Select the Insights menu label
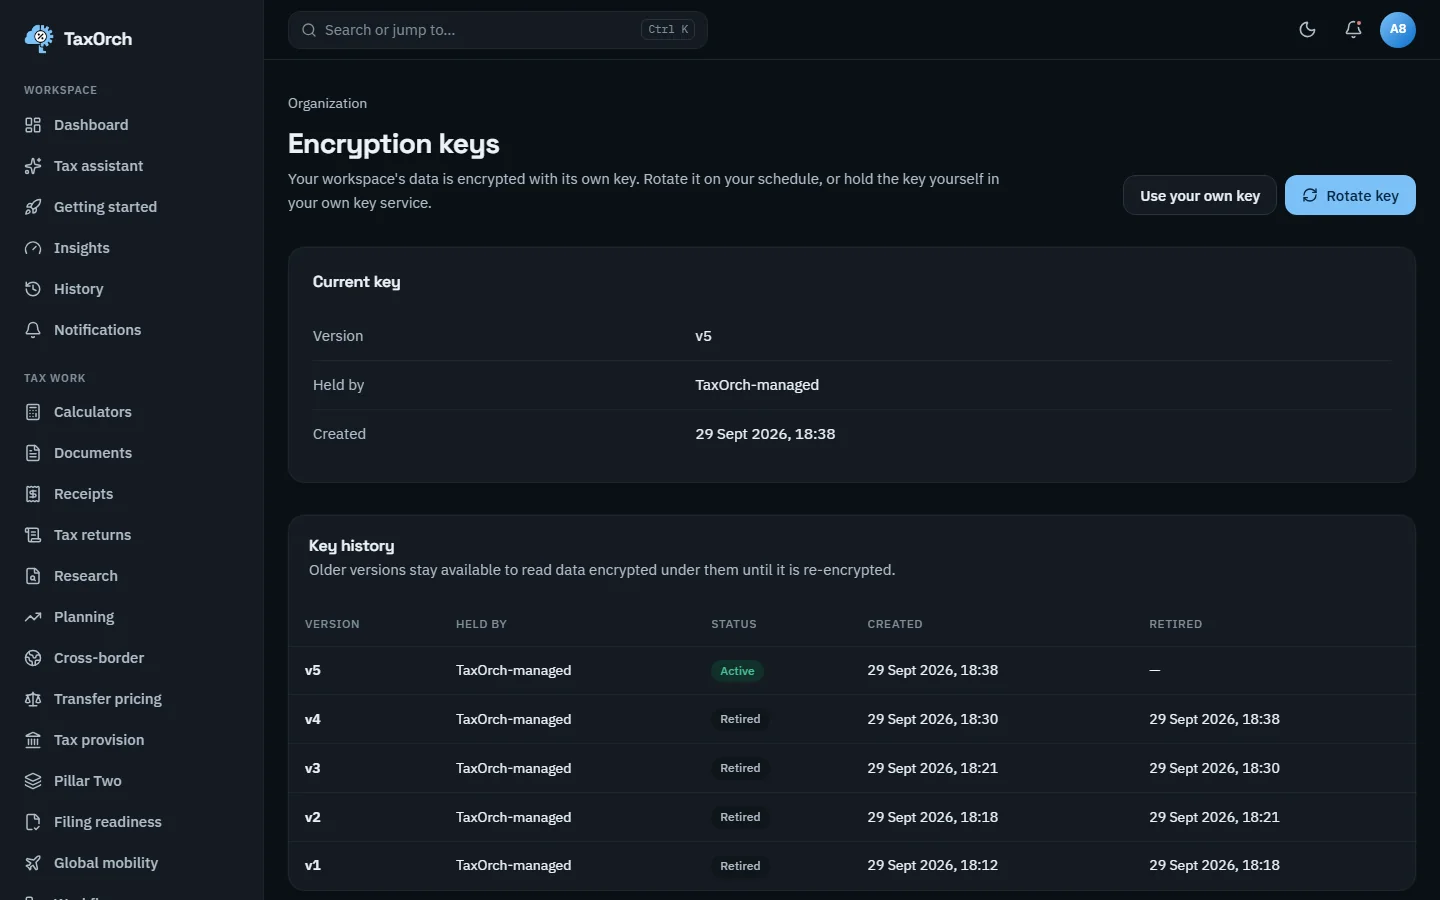The height and width of the screenshot is (900, 1440). [82, 248]
